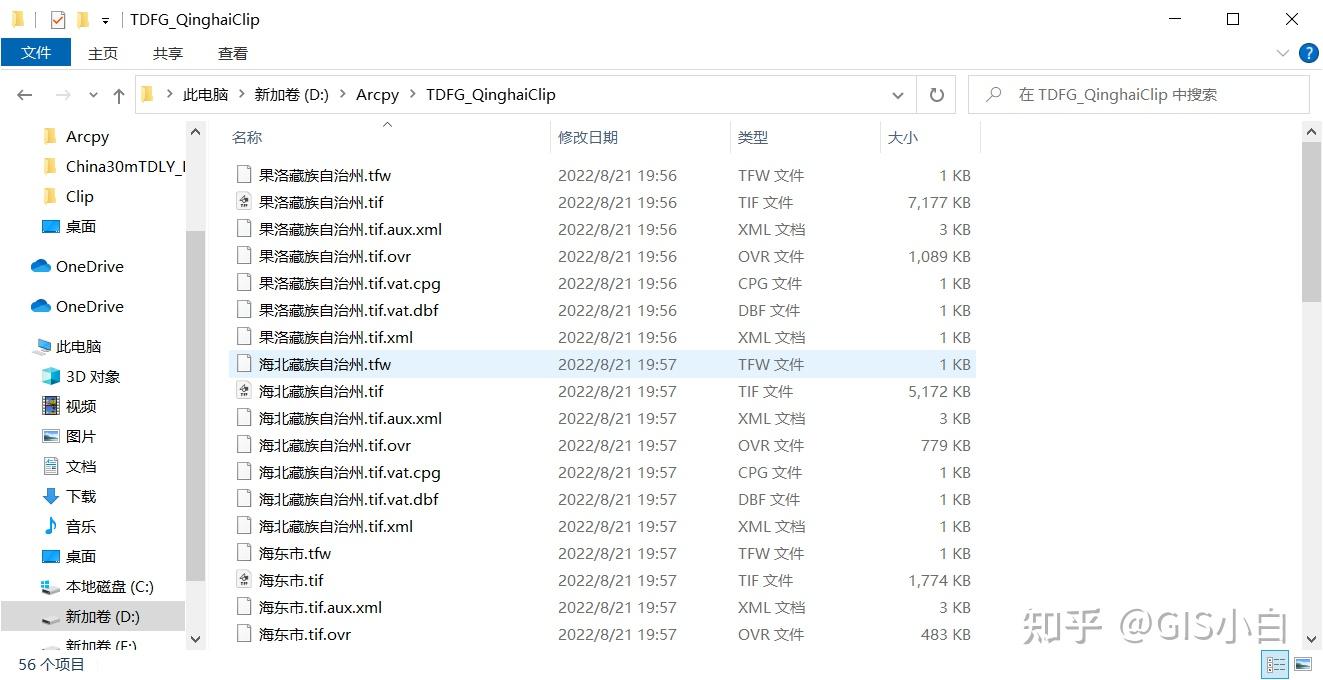Click the file icon of 海北藏族自治州.tif.vat.dbf
Viewport: 1323px width, 680px height.
(243, 499)
